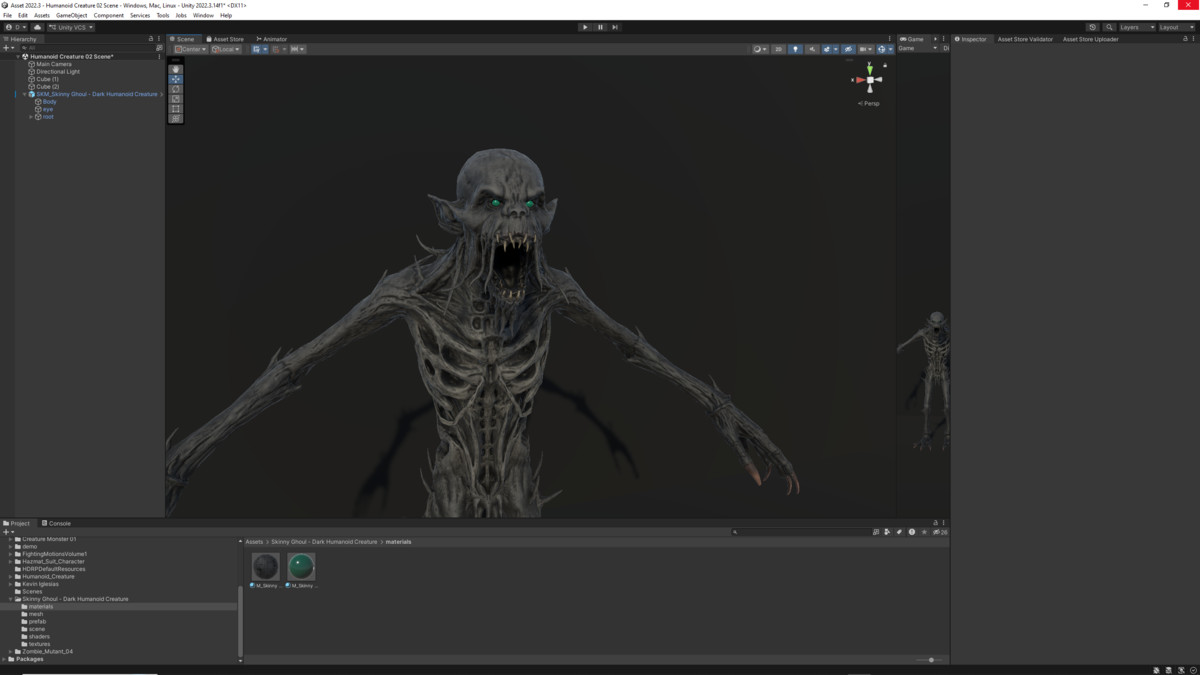The height and width of the screenshot is (675, 1200).
Task: Collapse SKM_Skinny Ghoul object in Hierarchy
Action: [24, 94]
